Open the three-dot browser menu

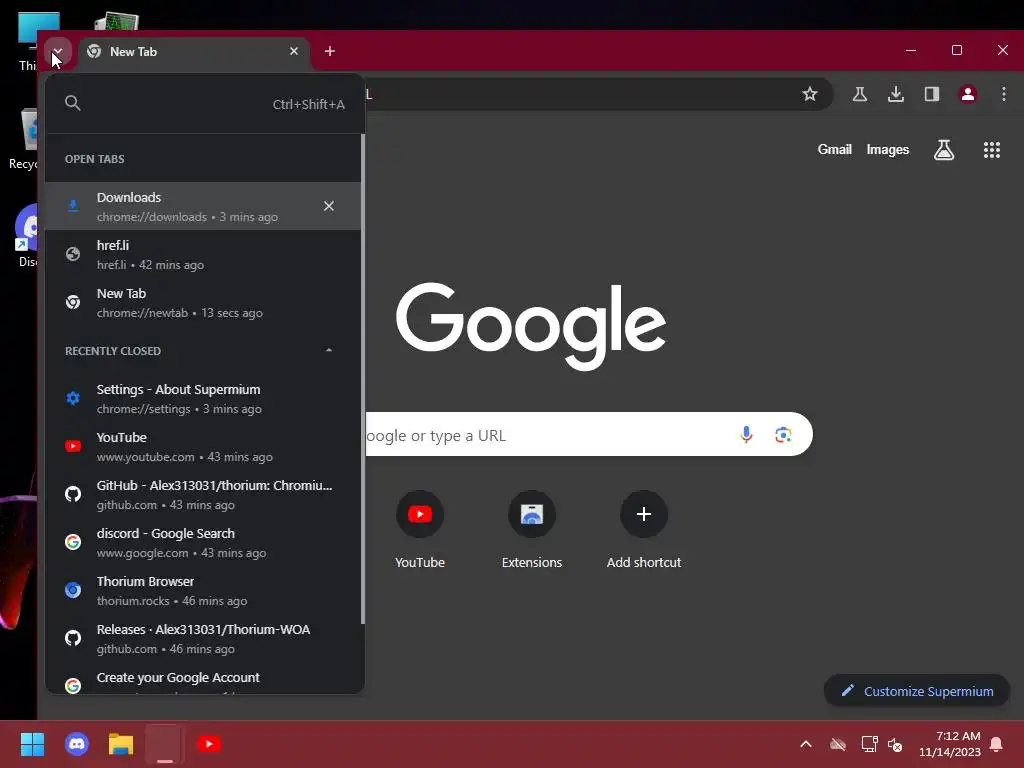point(1004,94)
